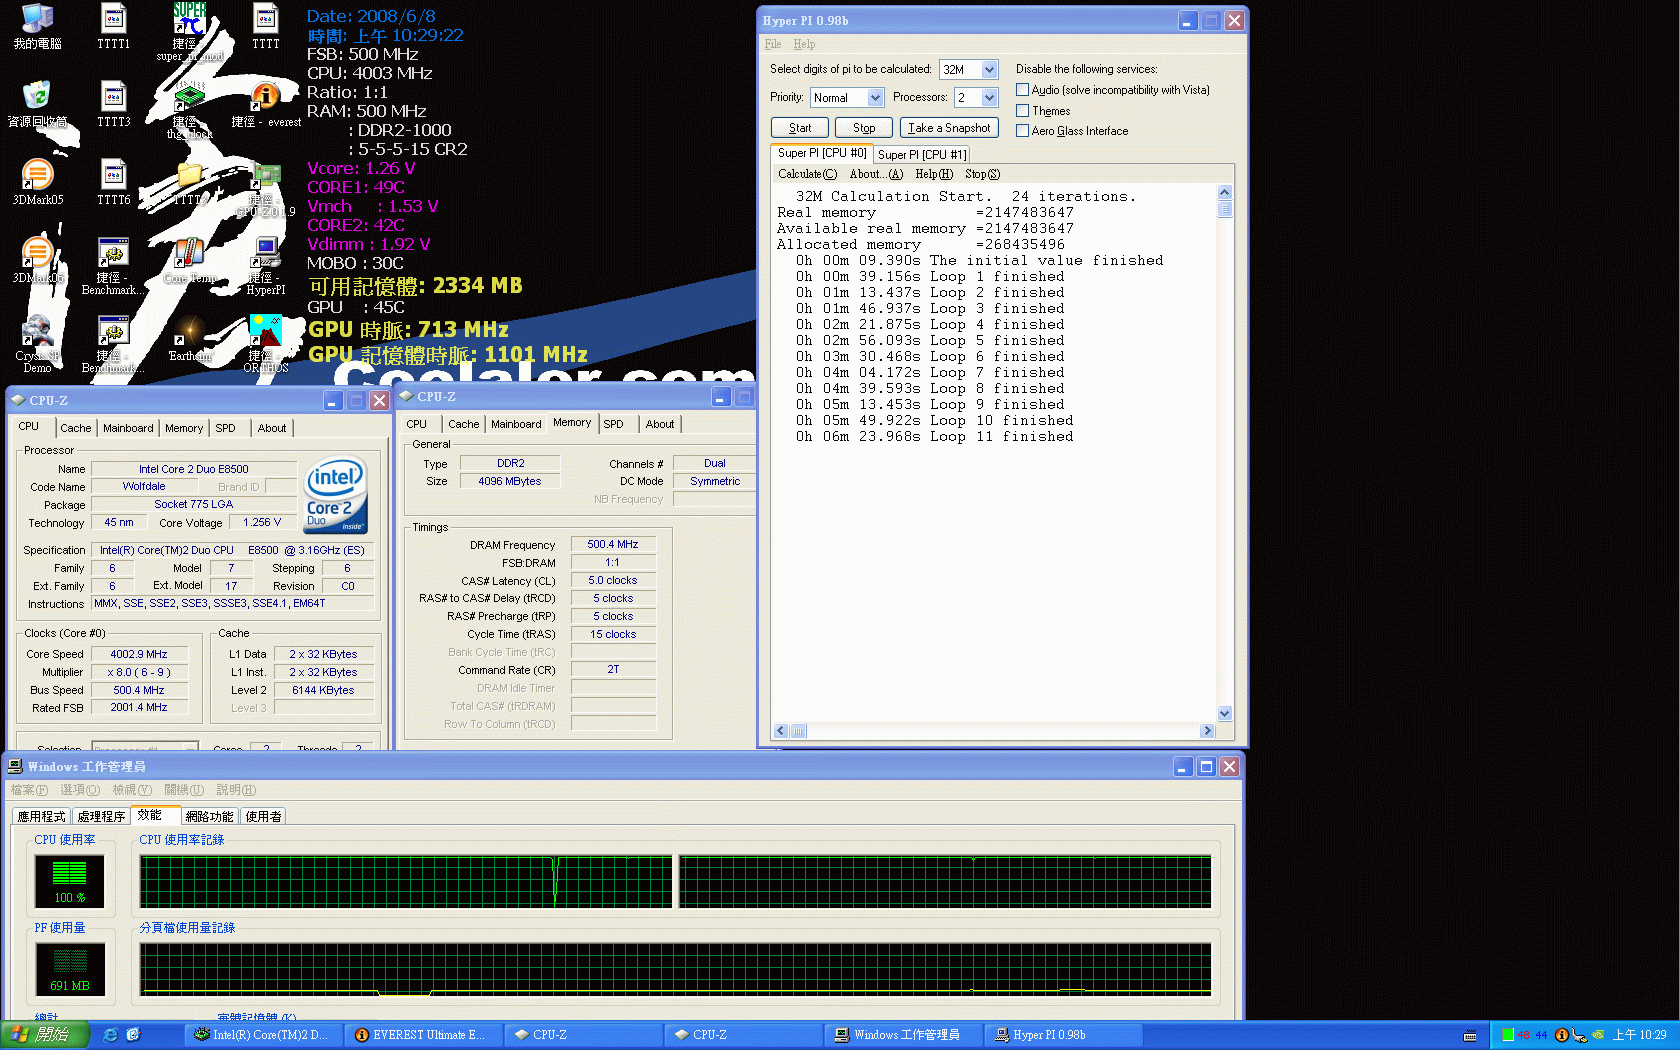Open the Calculate(C) menu in Super PI
The height and width of the screenshot is (1050, 1680).
click(x=807, y=174)
